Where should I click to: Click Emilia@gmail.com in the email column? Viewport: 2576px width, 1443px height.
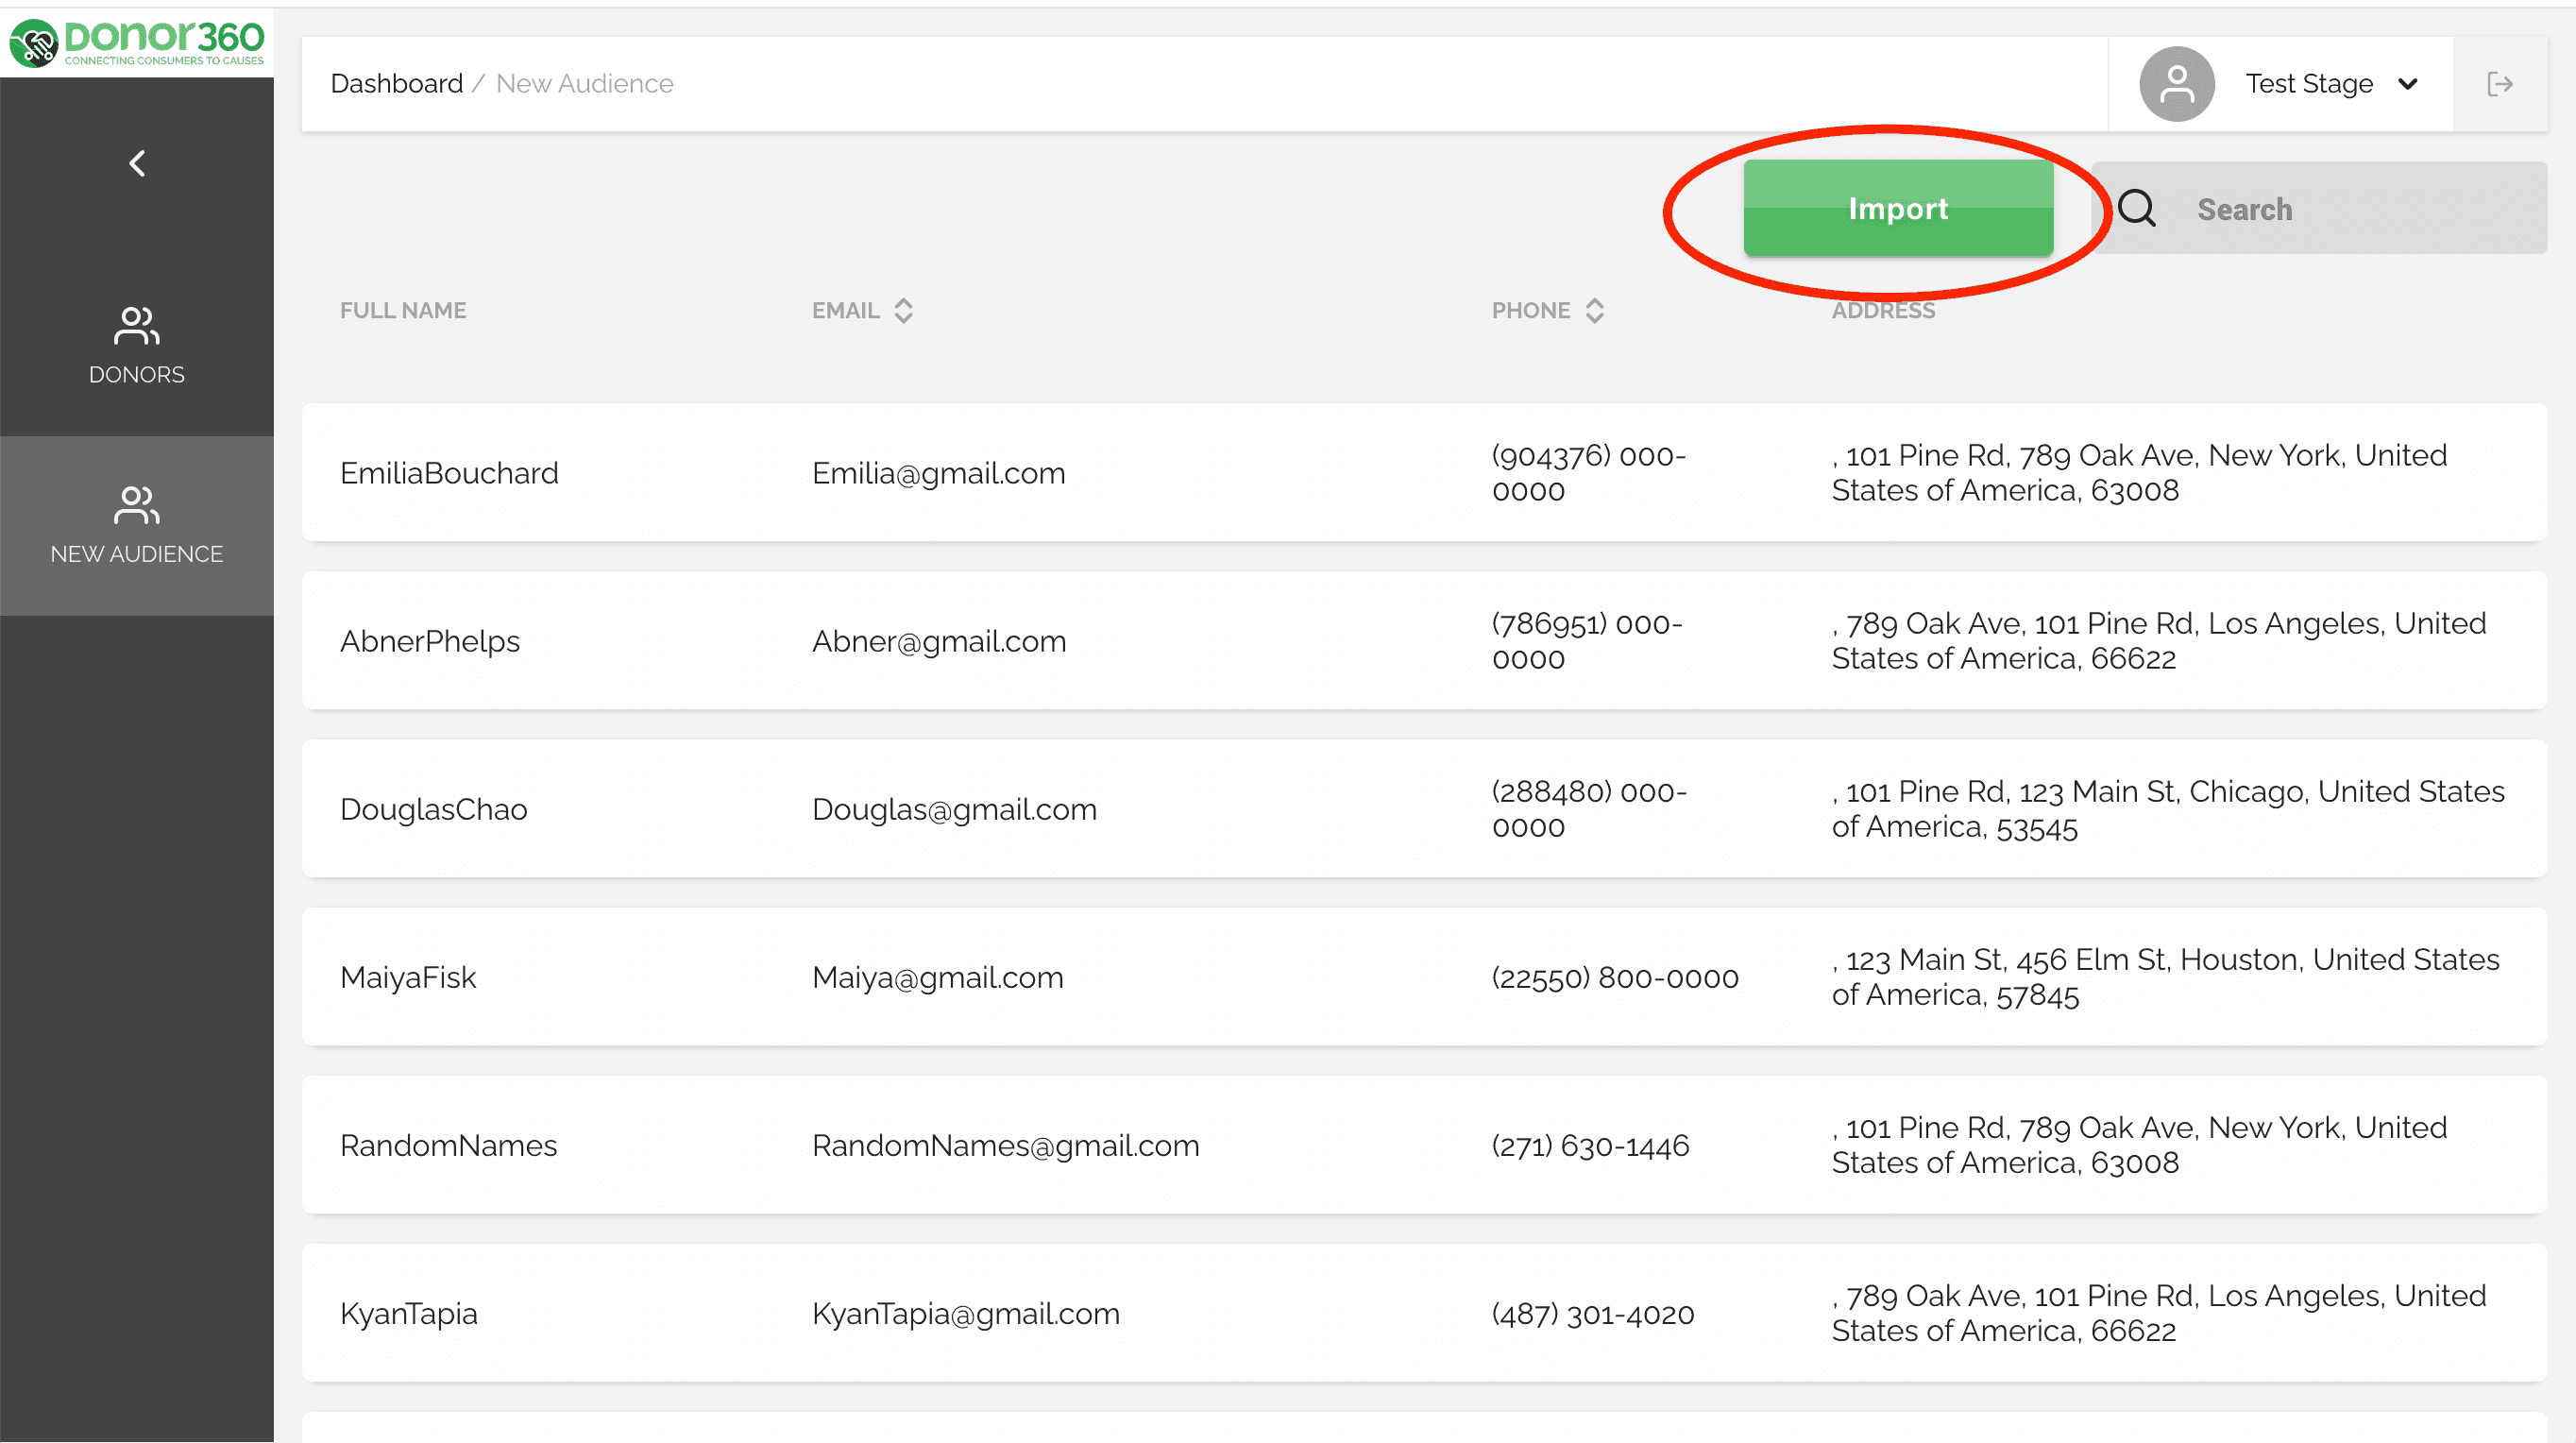[x=938, y=473]
